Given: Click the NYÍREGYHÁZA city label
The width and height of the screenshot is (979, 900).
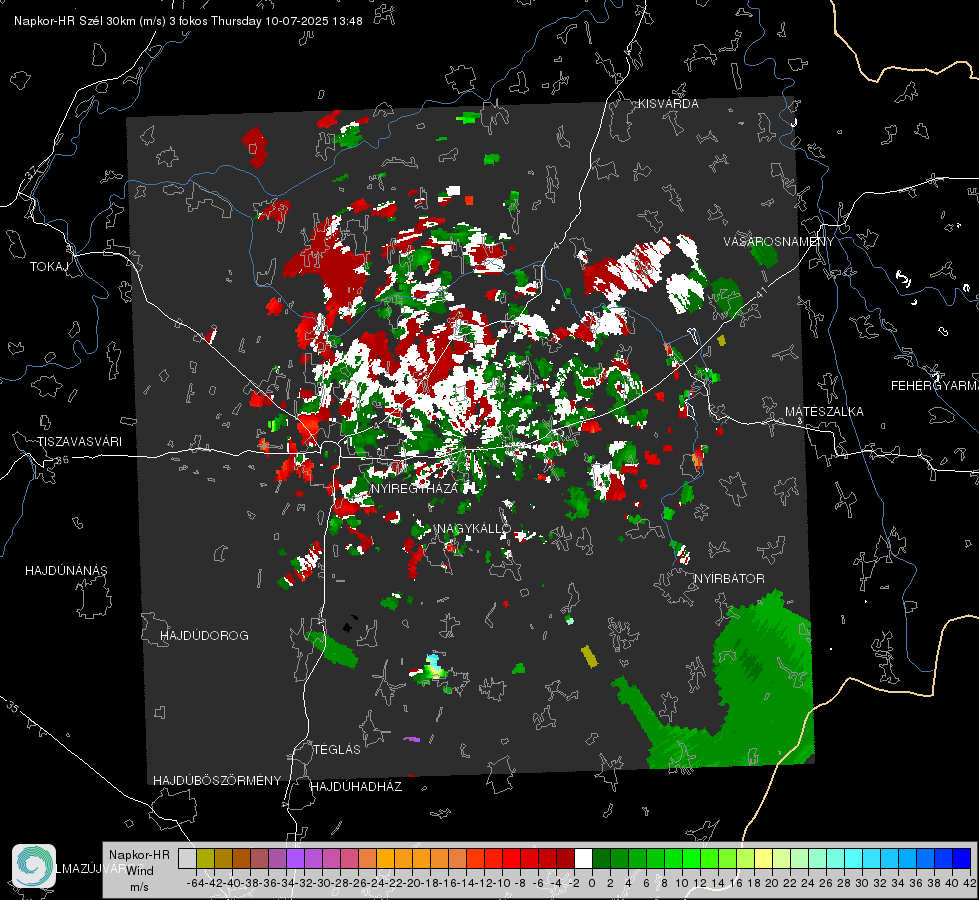Looking at the screenshot, I should [415, 488].
